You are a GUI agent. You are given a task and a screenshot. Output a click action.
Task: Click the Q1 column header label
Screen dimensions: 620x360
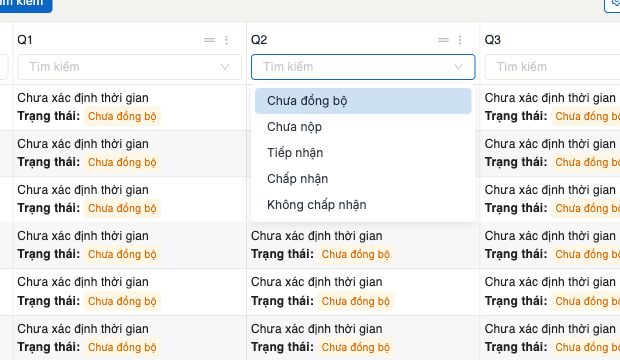click(25, 40)
